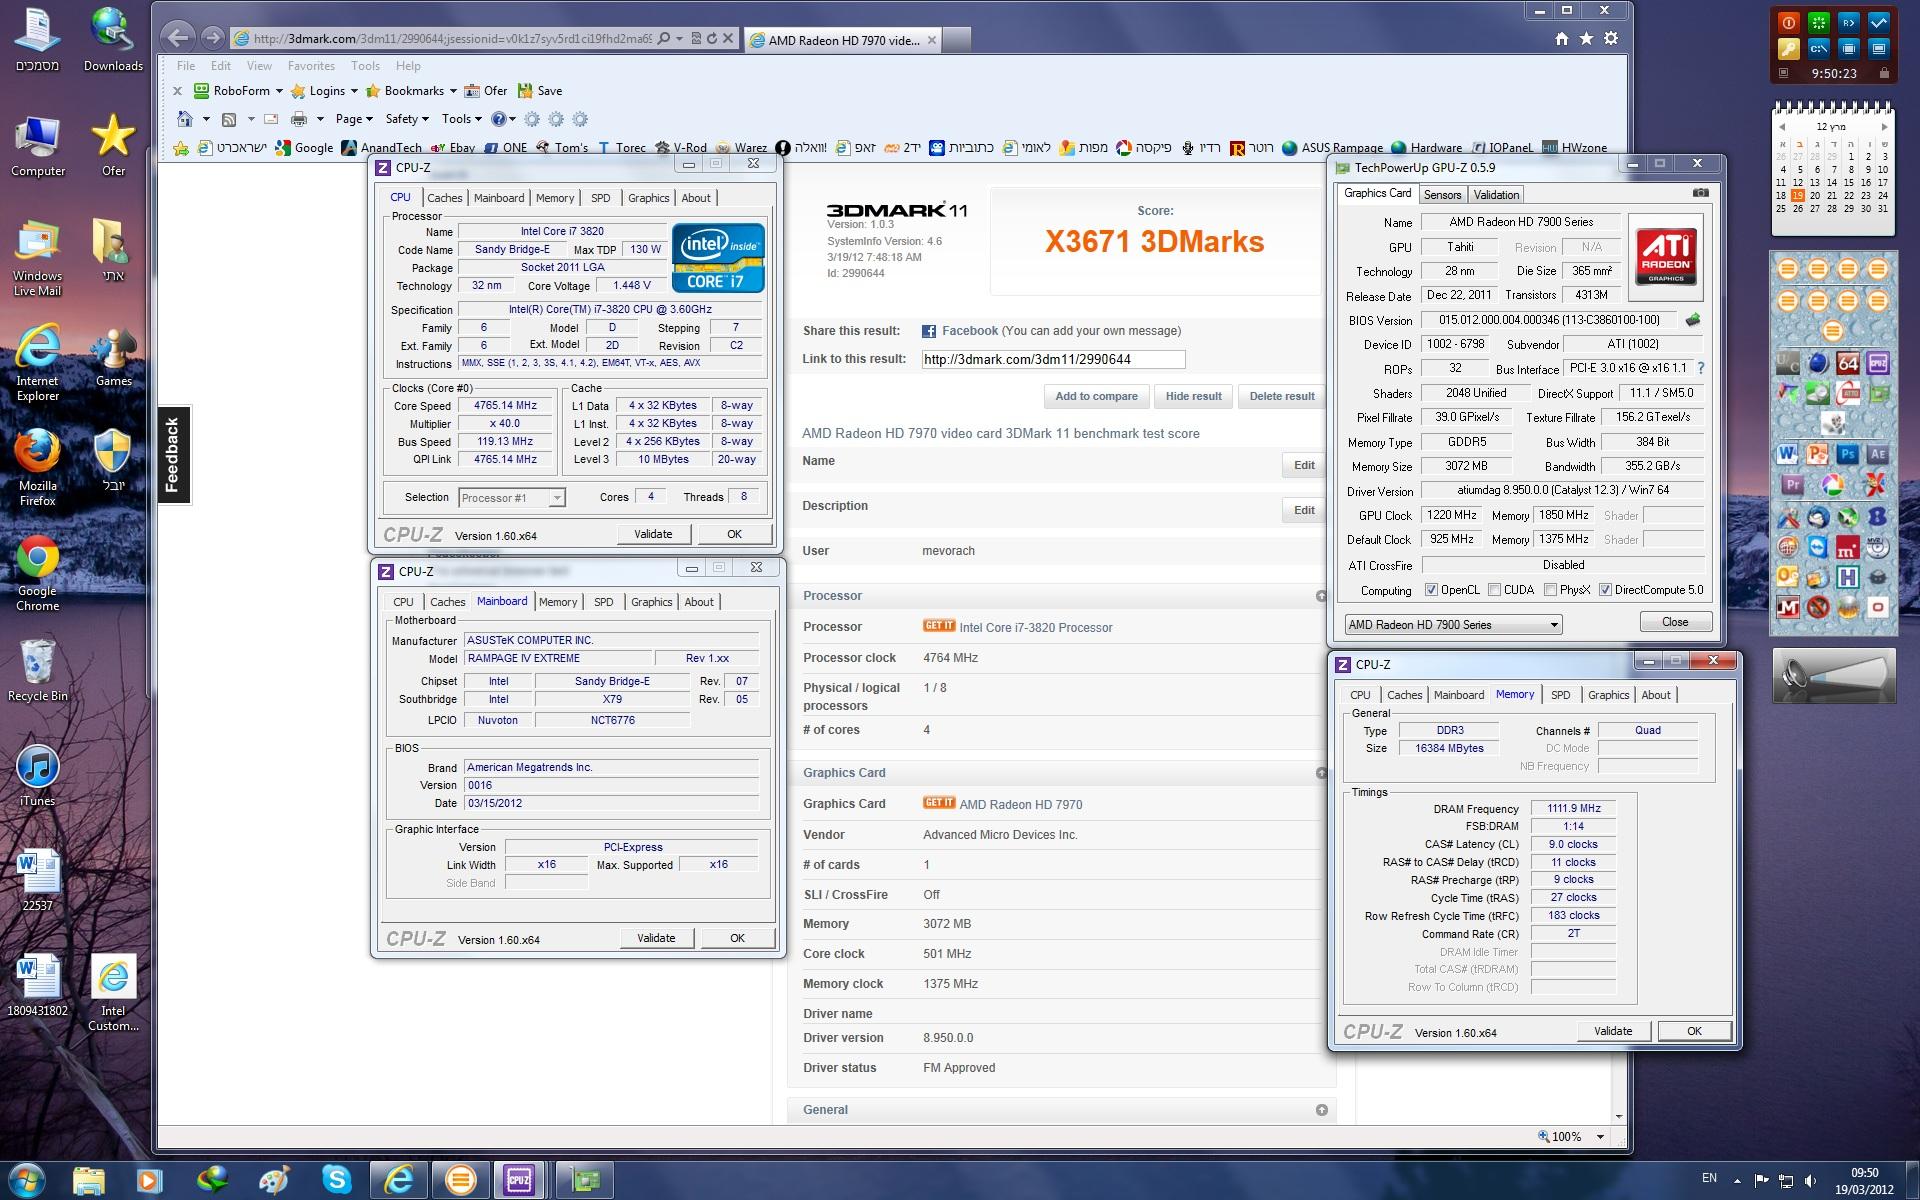This screenshot has height=1200, width=1920.
Task: Collapse the Processor section on 3DMark page
Action: pyautogui.click(x=1321, y=596)
